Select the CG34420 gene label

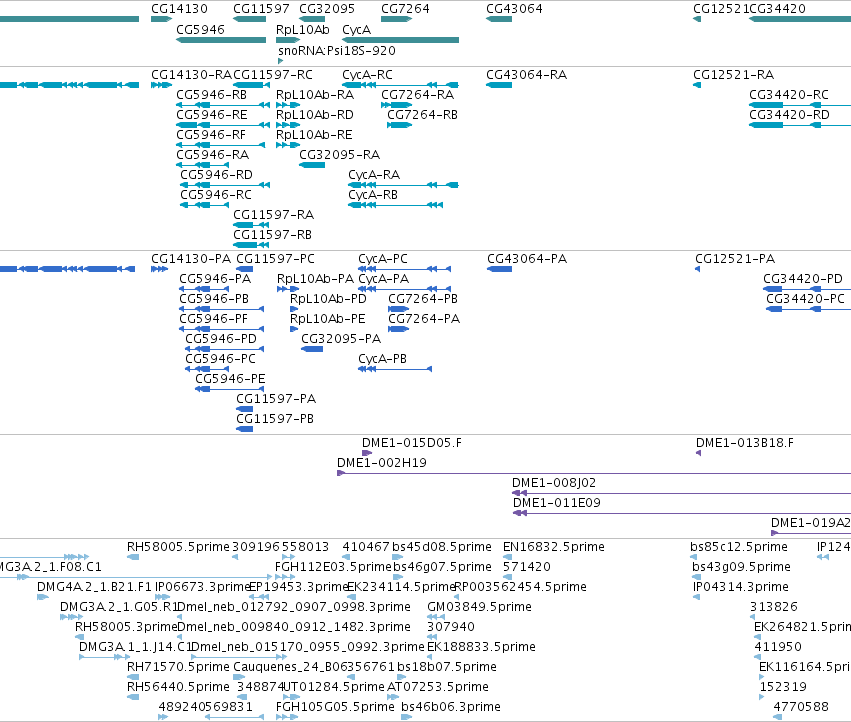(777, 9)
